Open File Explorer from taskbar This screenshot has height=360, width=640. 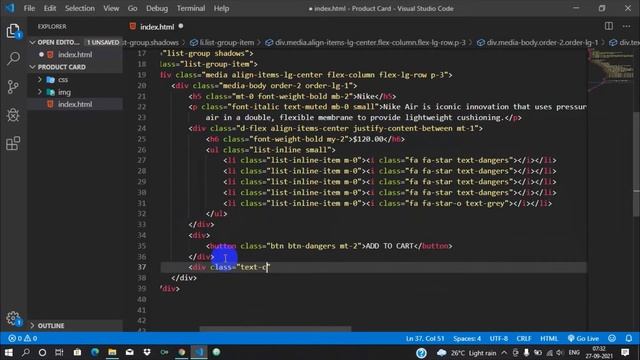(112, 352)
